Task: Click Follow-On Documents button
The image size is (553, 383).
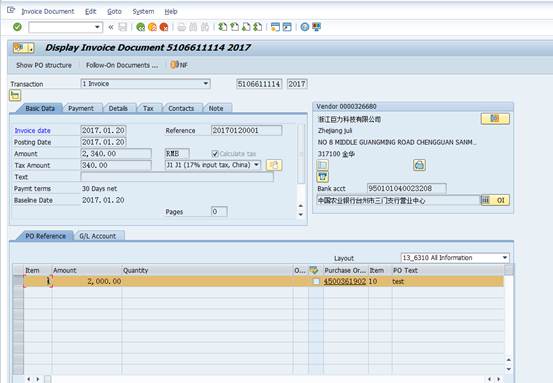Action: [122, 65]
